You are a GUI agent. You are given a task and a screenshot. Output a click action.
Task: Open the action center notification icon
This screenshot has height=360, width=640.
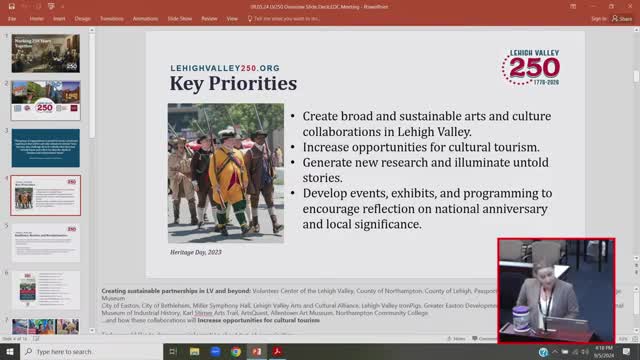(x=627, y=352)
